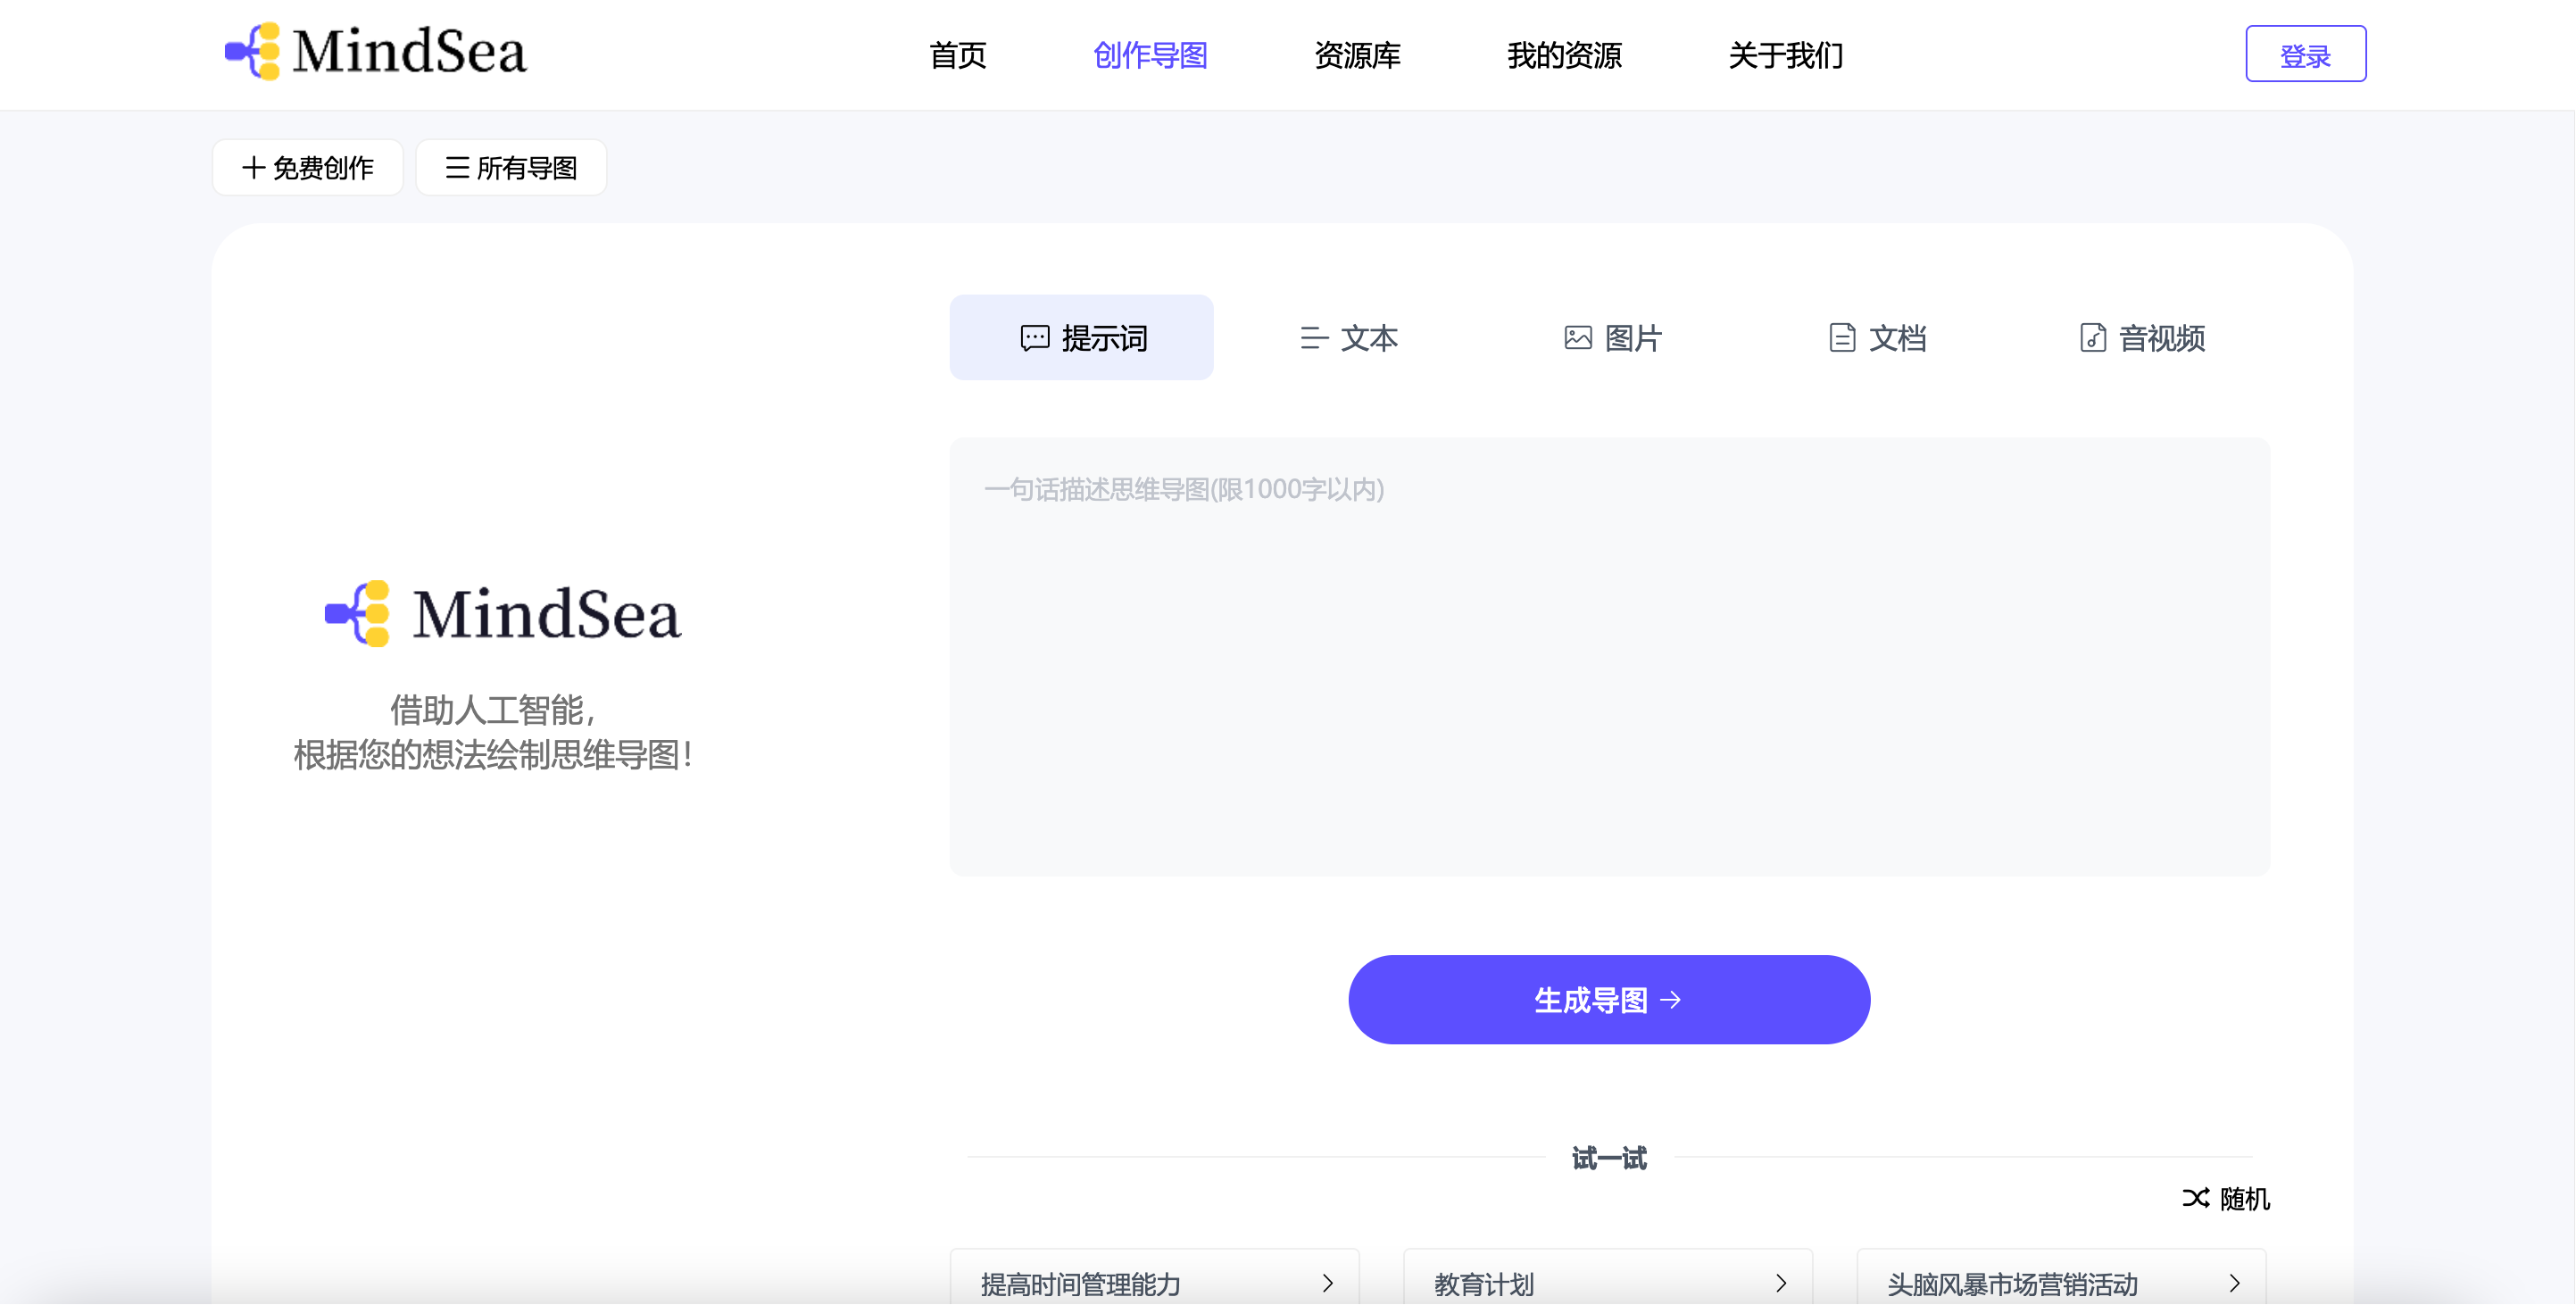Open 关于我们 page link

pyautogui.click(x=1785, y=55)
